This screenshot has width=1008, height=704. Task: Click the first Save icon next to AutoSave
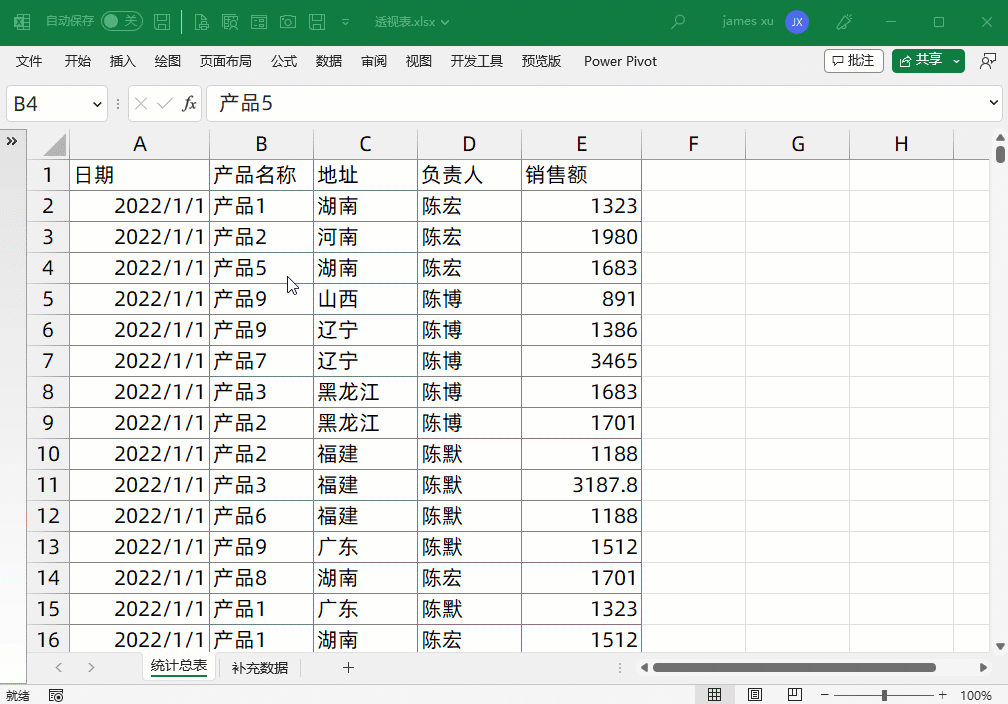click(x=162, y=22)
